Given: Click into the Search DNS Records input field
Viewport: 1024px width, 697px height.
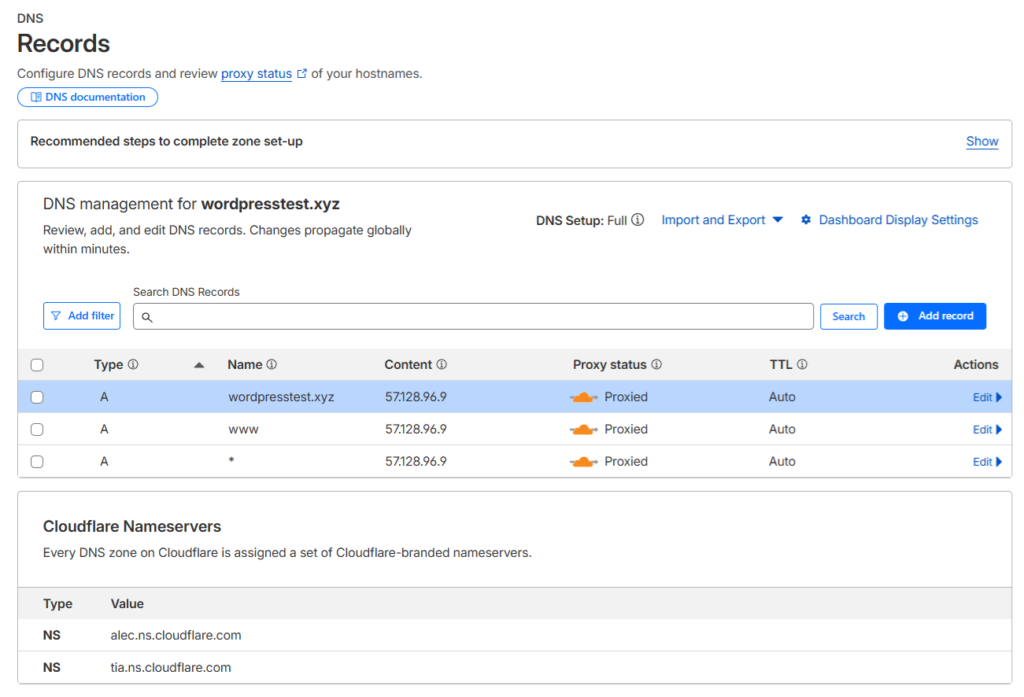Looking at the screenshot, I should pyautogui.click(x=473, y=316).
